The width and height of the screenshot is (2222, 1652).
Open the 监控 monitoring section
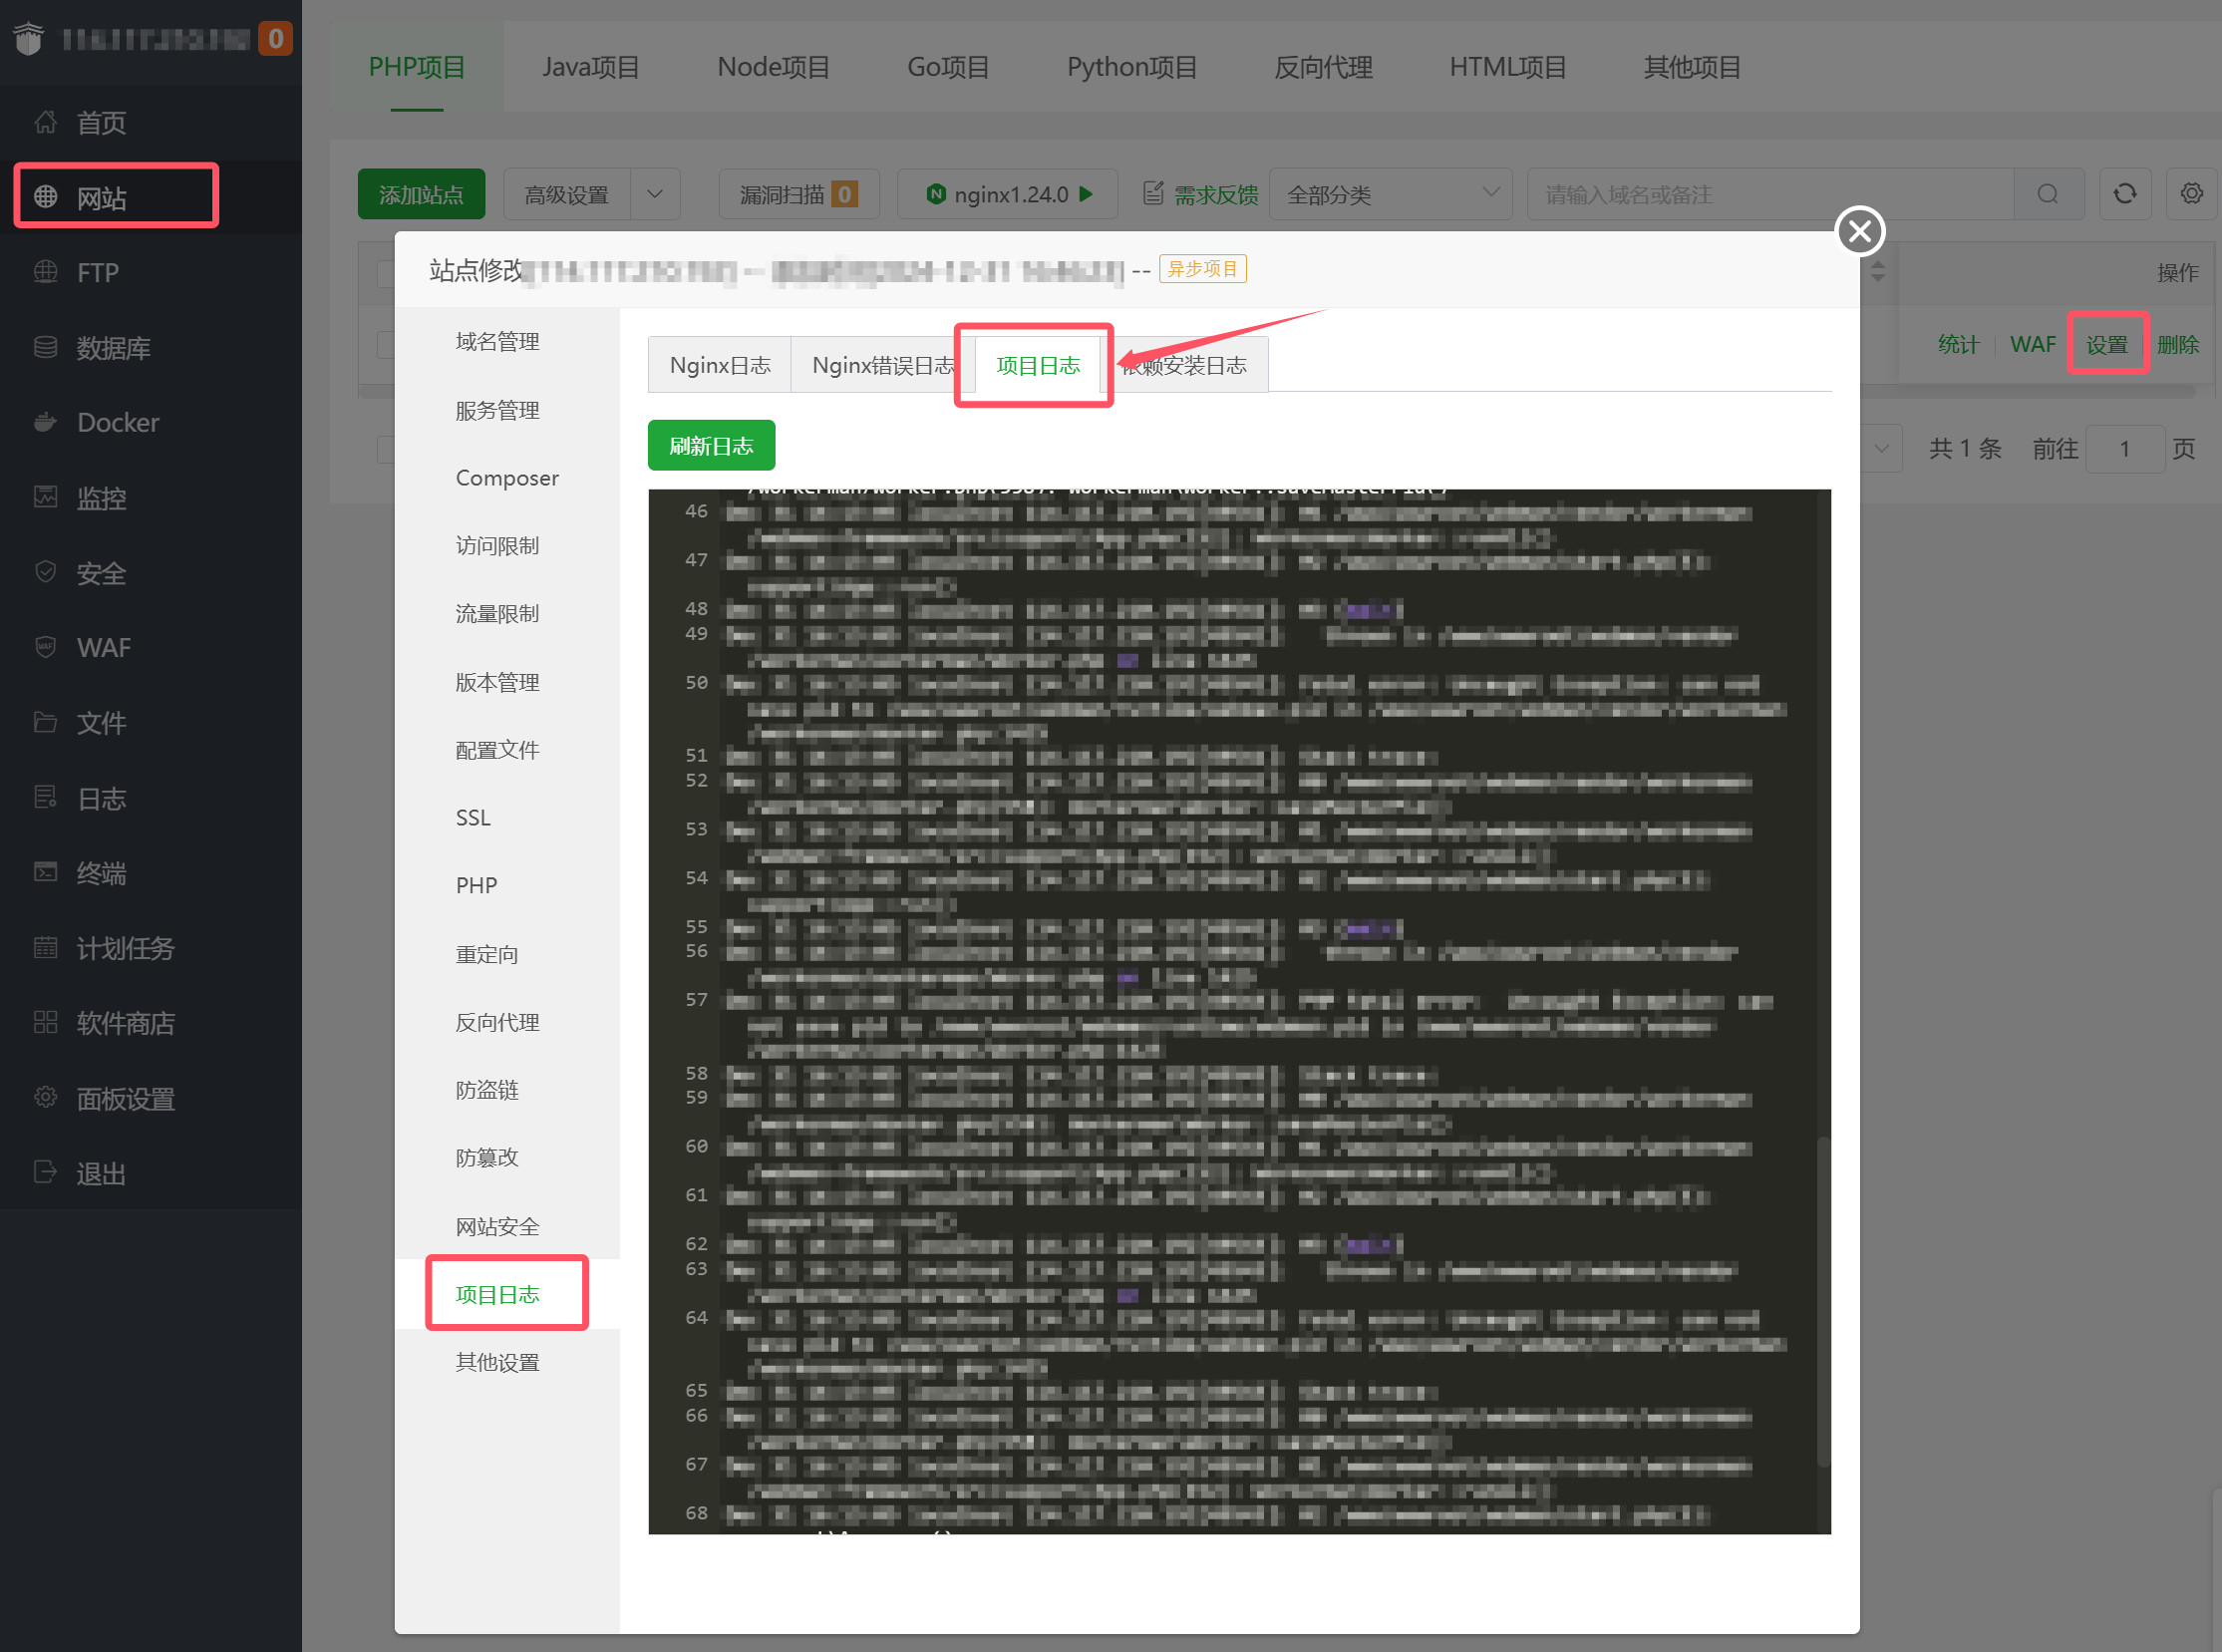point(101,497)
